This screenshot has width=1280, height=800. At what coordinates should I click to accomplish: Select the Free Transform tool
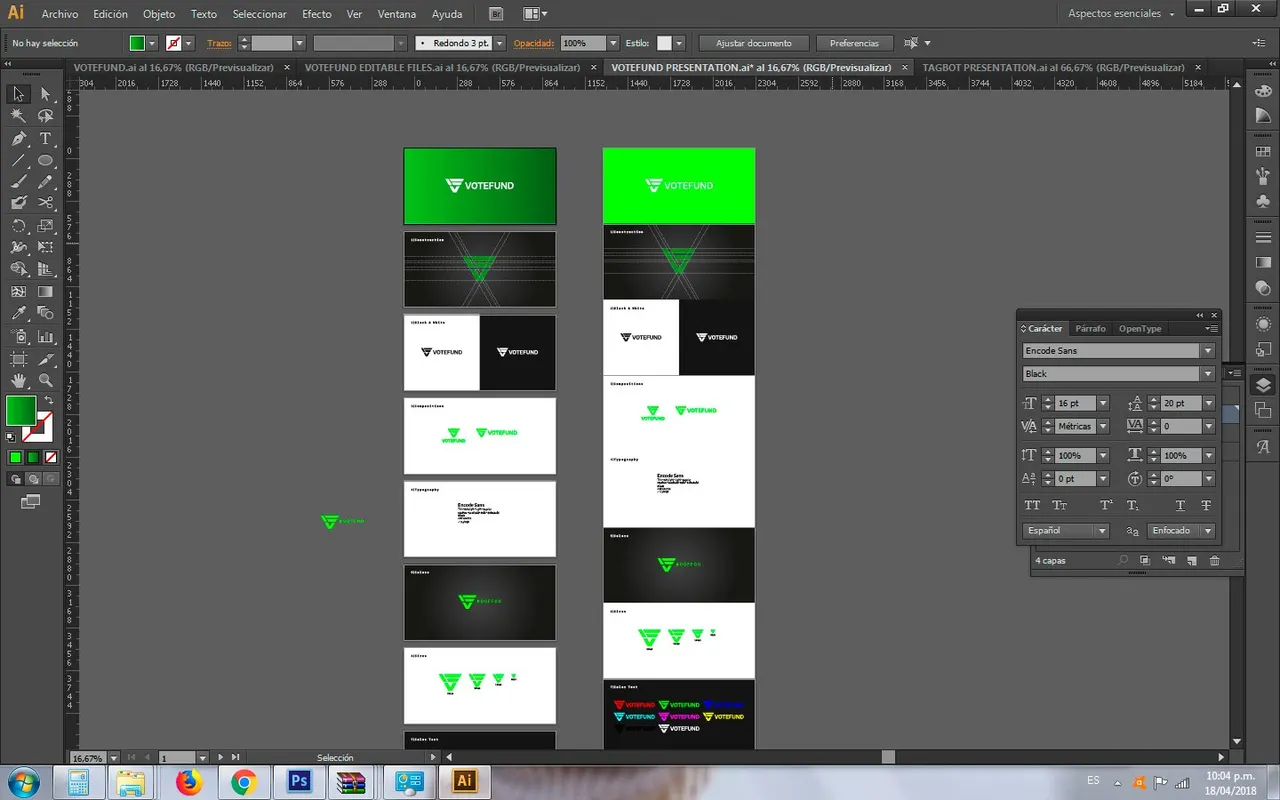point(45,247)
